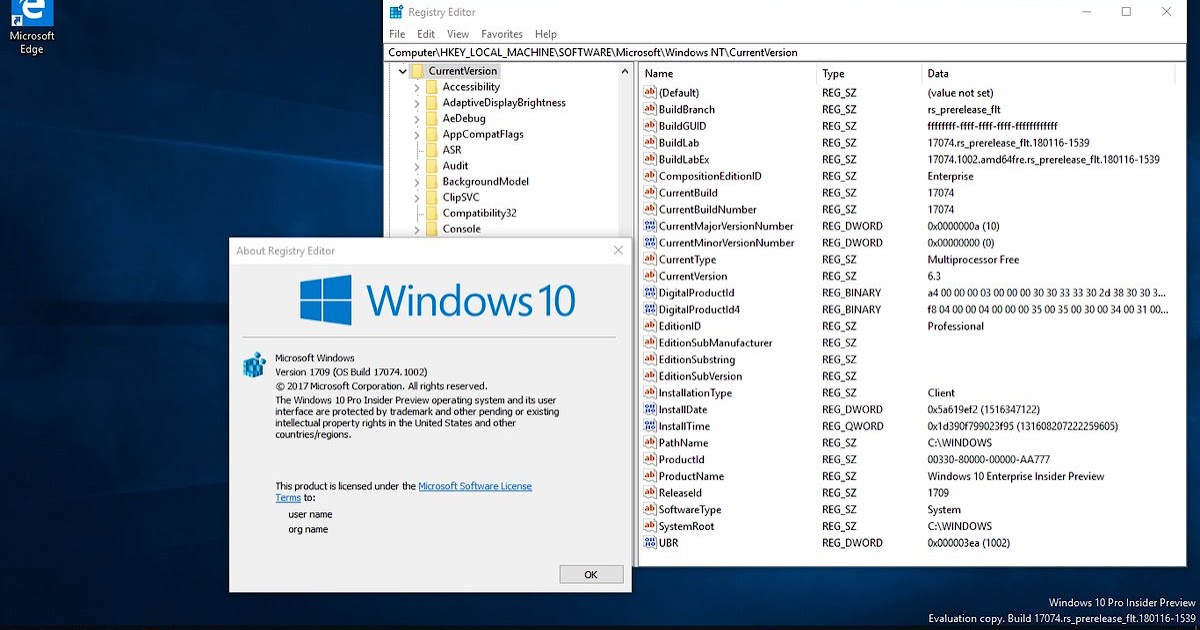Viewport: 1200px width, 630px height.
Task: Open the Microsoft Software License Terms link
Action: [475, 485]
